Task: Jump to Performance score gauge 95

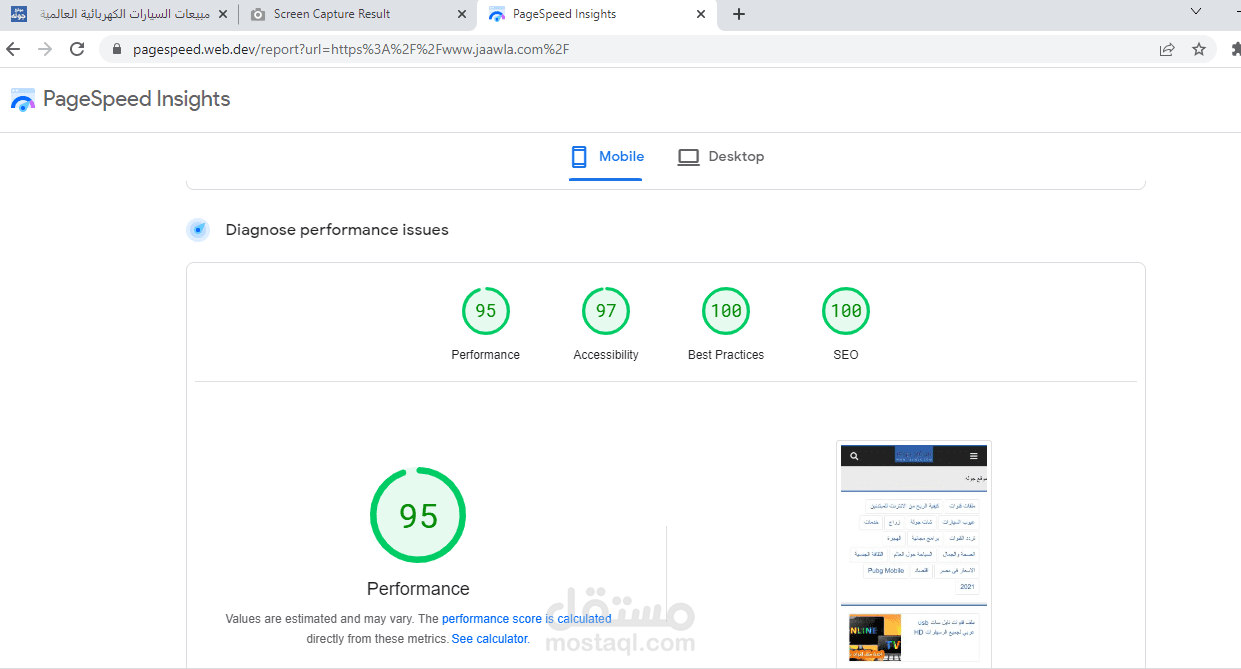Action: click(x=486, y=311)
